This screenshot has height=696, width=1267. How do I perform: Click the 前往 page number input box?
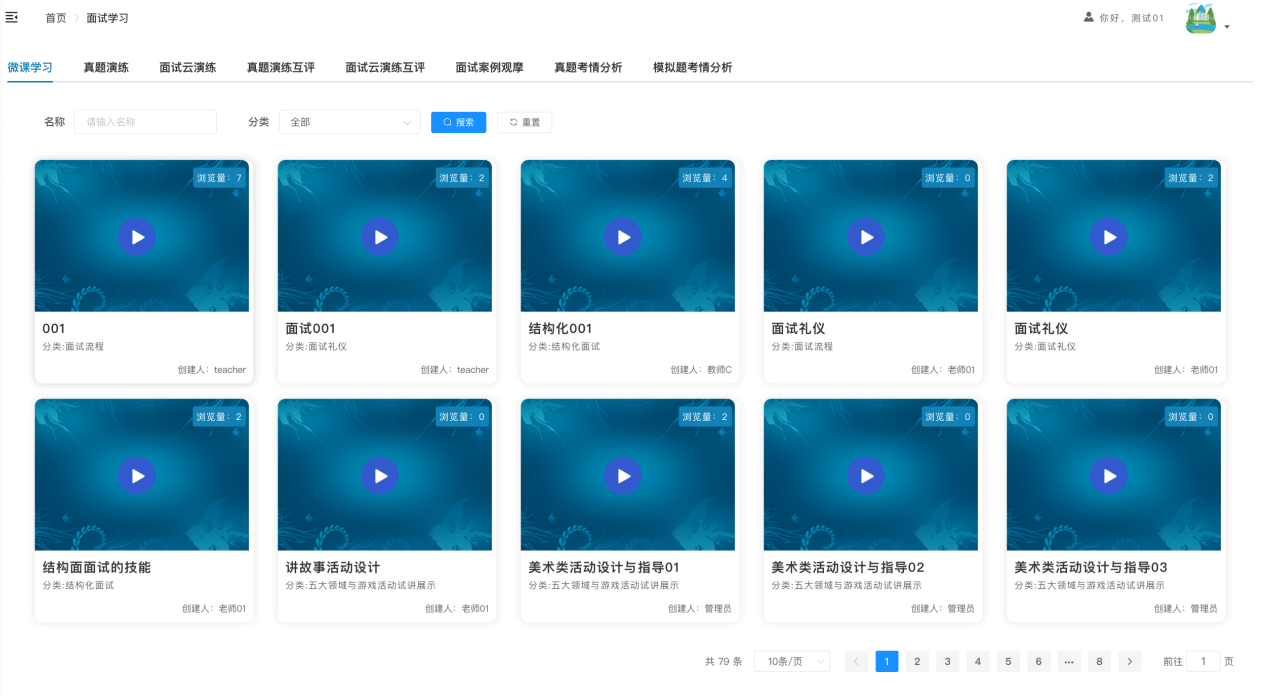pyautogui.click(x=1203, y=662)
